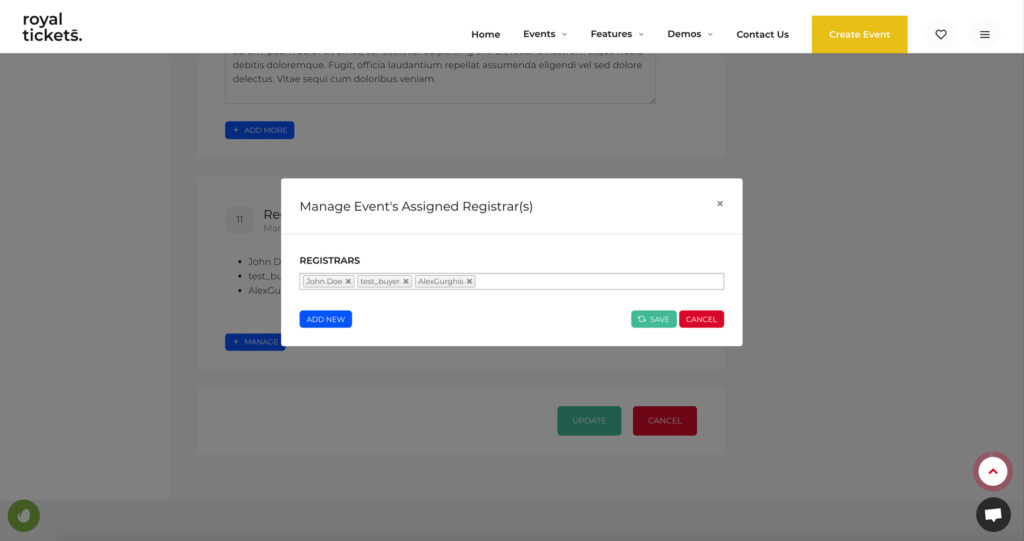Open the wishlist heart icon
The image size is (1024, 541).
[940, 35]
